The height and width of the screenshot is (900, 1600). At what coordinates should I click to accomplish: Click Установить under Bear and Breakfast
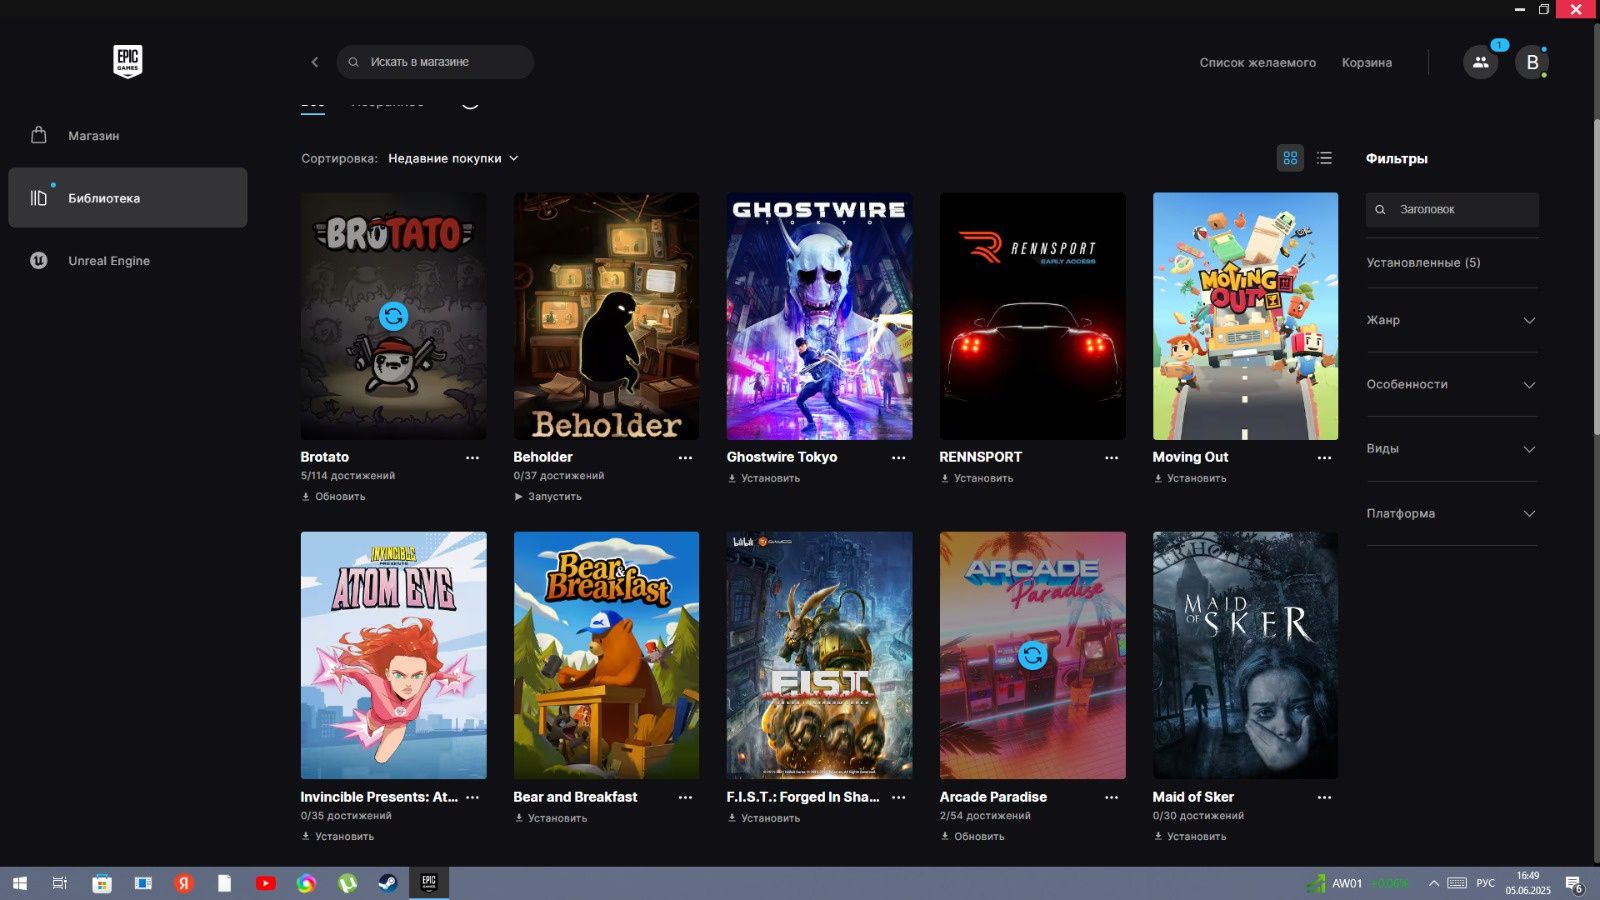tap(550, 818)
